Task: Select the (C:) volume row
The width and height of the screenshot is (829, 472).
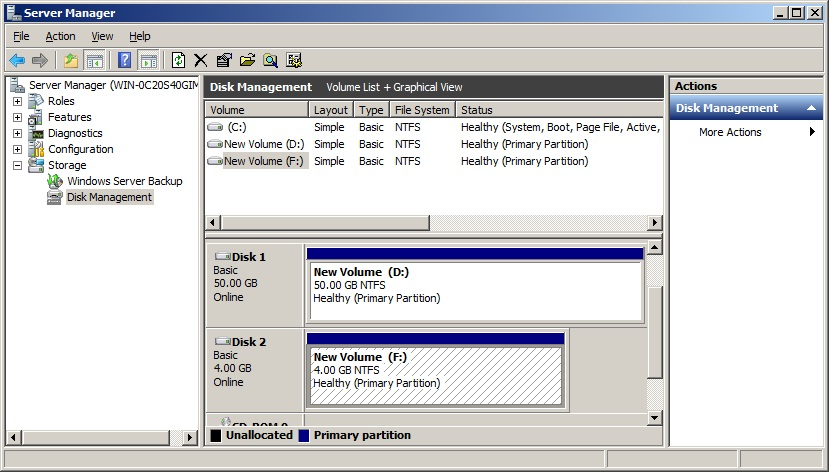Action: (x=434, y=127)
